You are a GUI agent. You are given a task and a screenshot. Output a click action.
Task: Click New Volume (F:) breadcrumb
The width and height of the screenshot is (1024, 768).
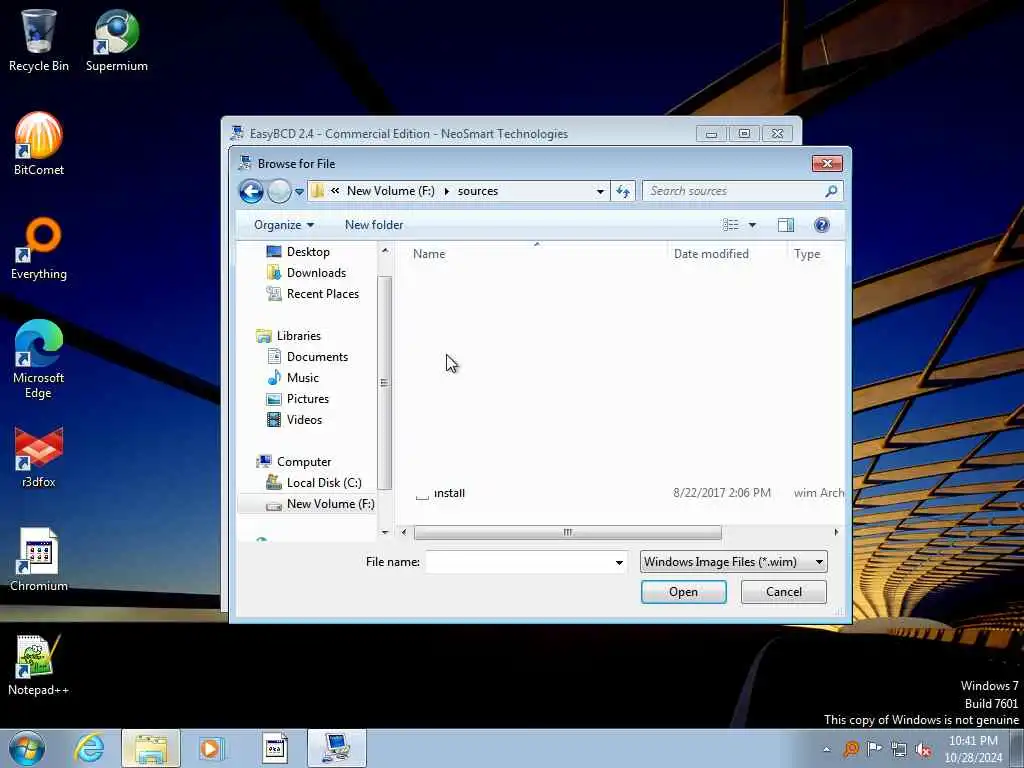(x=391, y=191)
